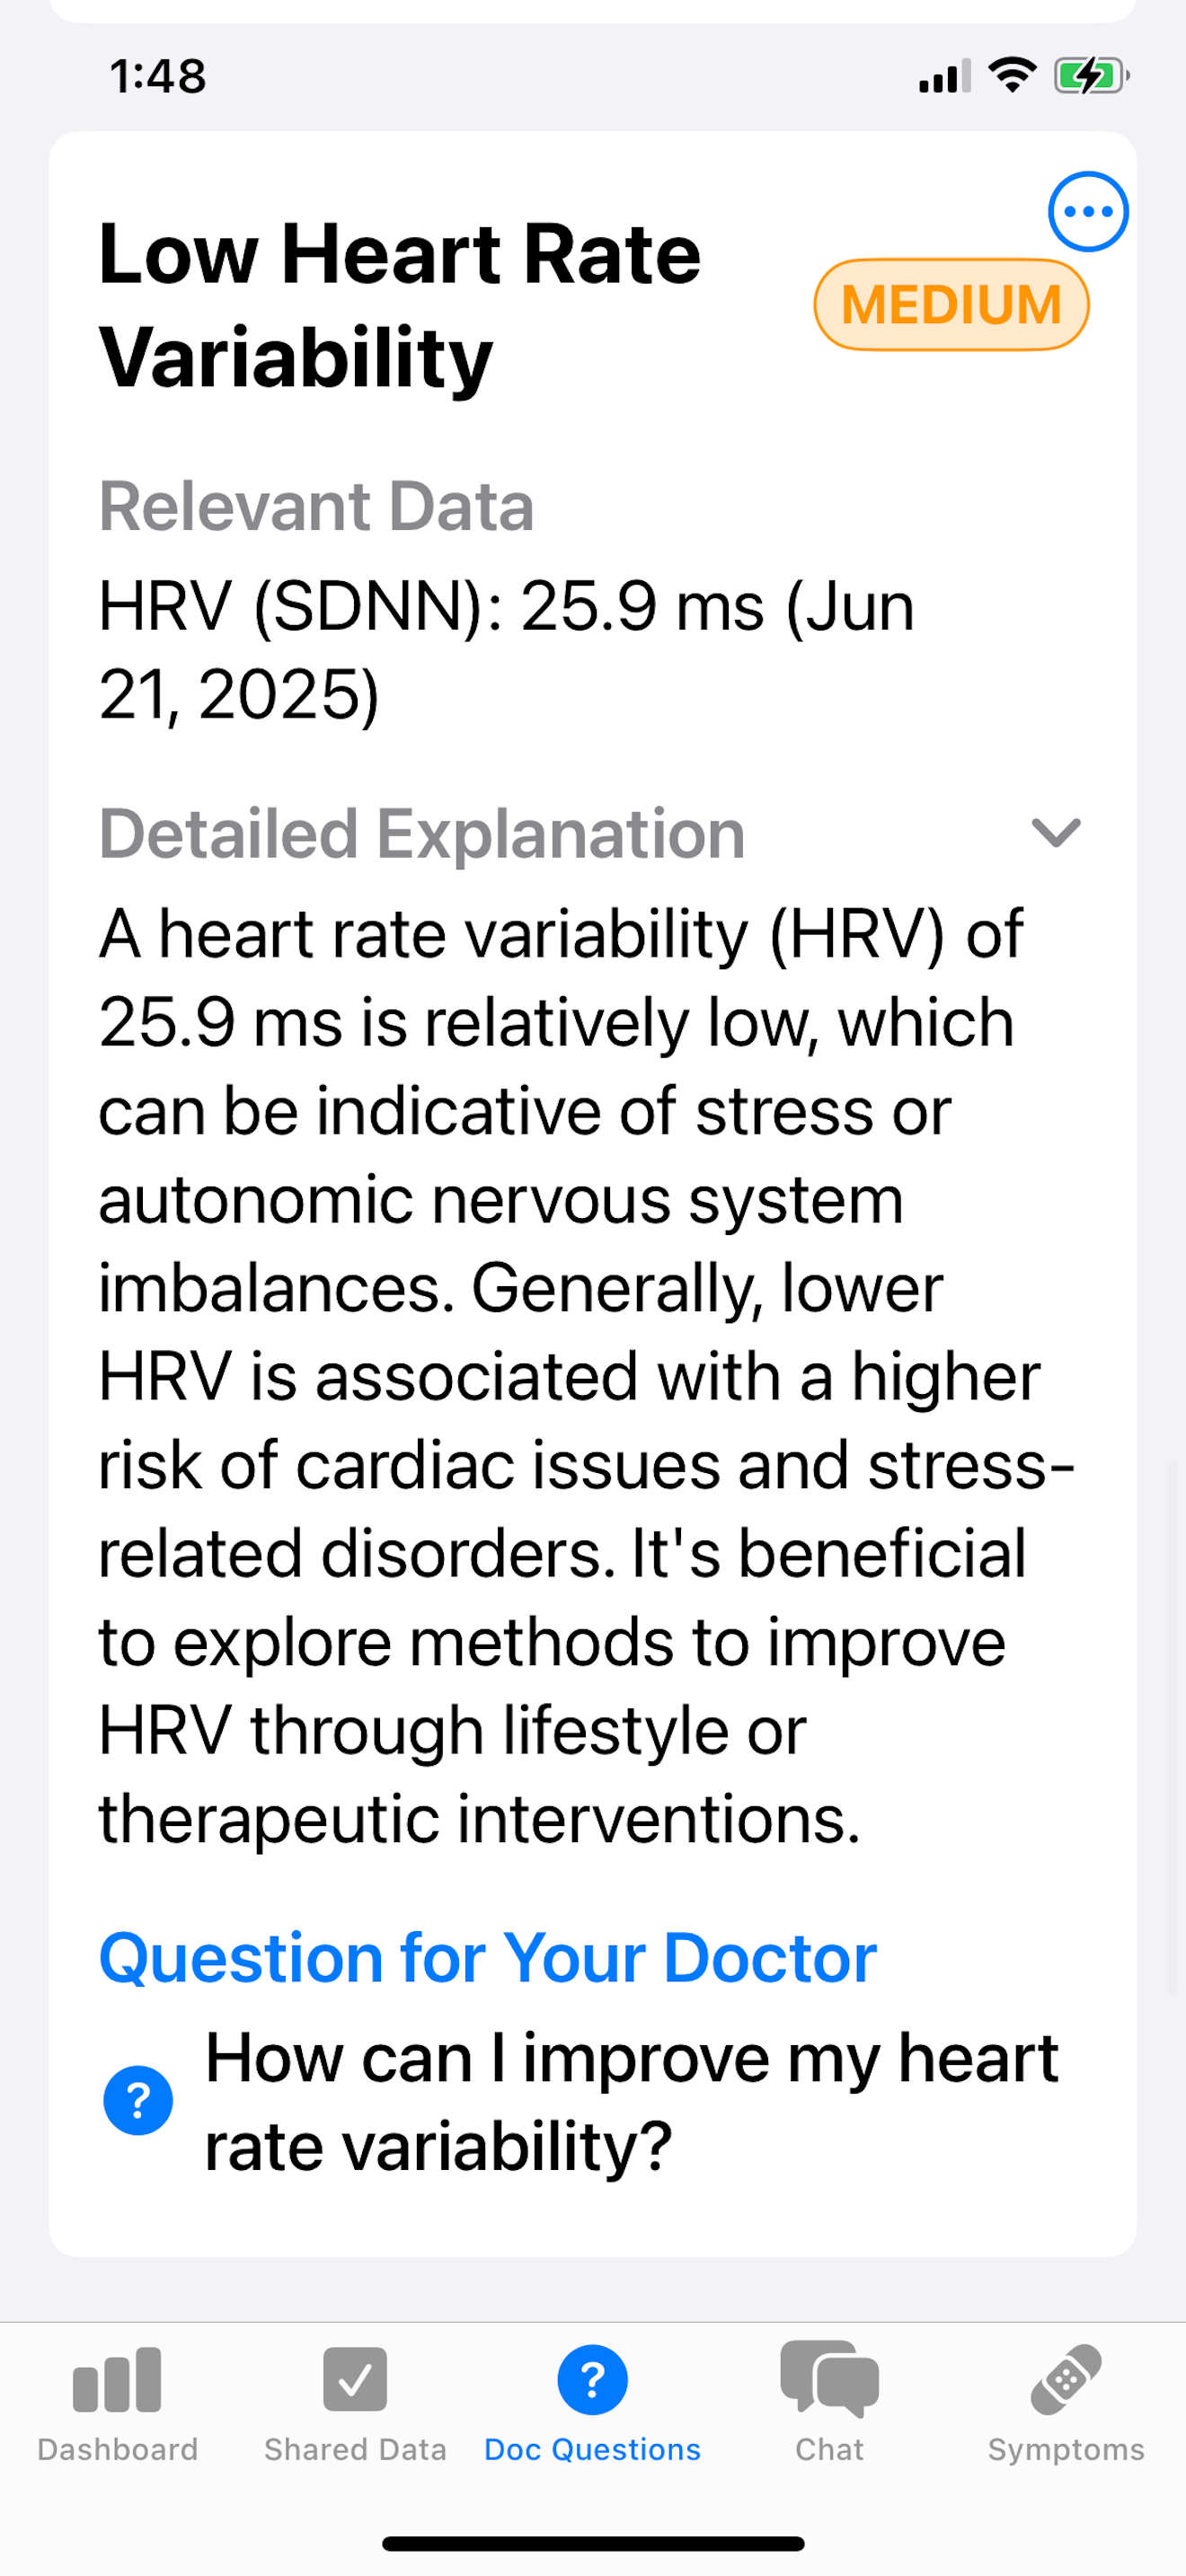Tap the battery charging status icon
1186x2576 pixels.
click(x=1091, y=75)
